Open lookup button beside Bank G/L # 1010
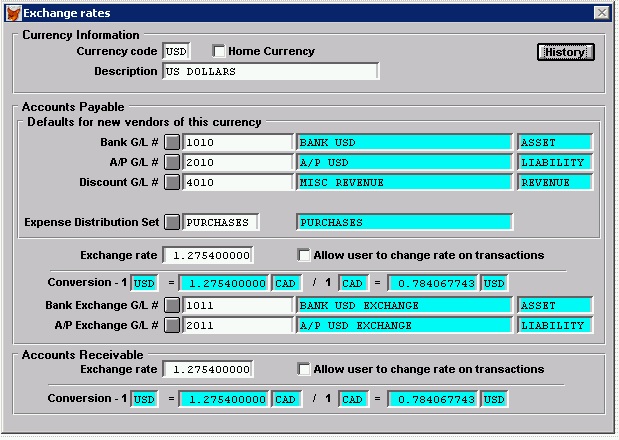 coord(172,142)
